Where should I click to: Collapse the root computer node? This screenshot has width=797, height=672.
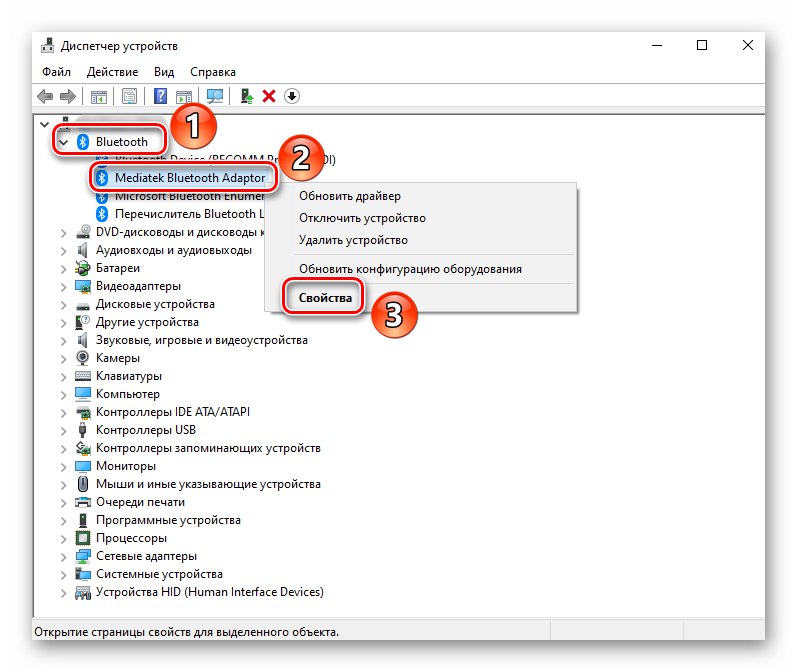click(45, 124)
